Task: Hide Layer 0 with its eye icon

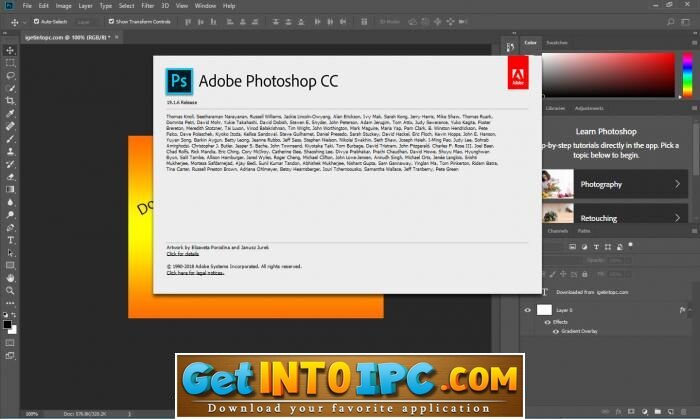Action: (x=528, y=310)
